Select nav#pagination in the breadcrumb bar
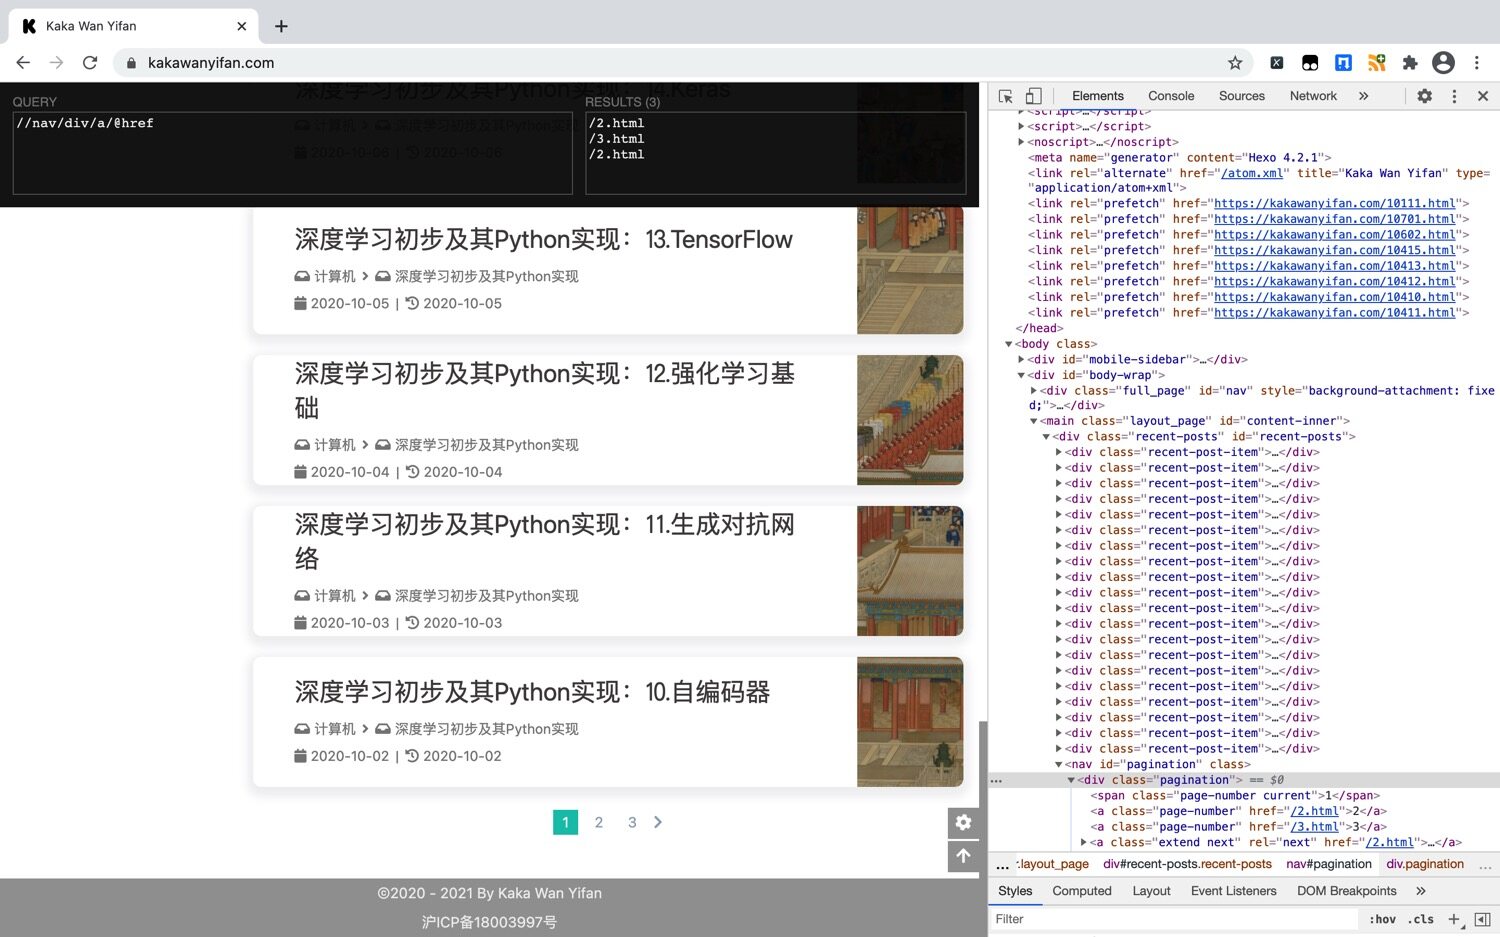The width and height of the screenshot is (1500, 937). (1328, 863)
